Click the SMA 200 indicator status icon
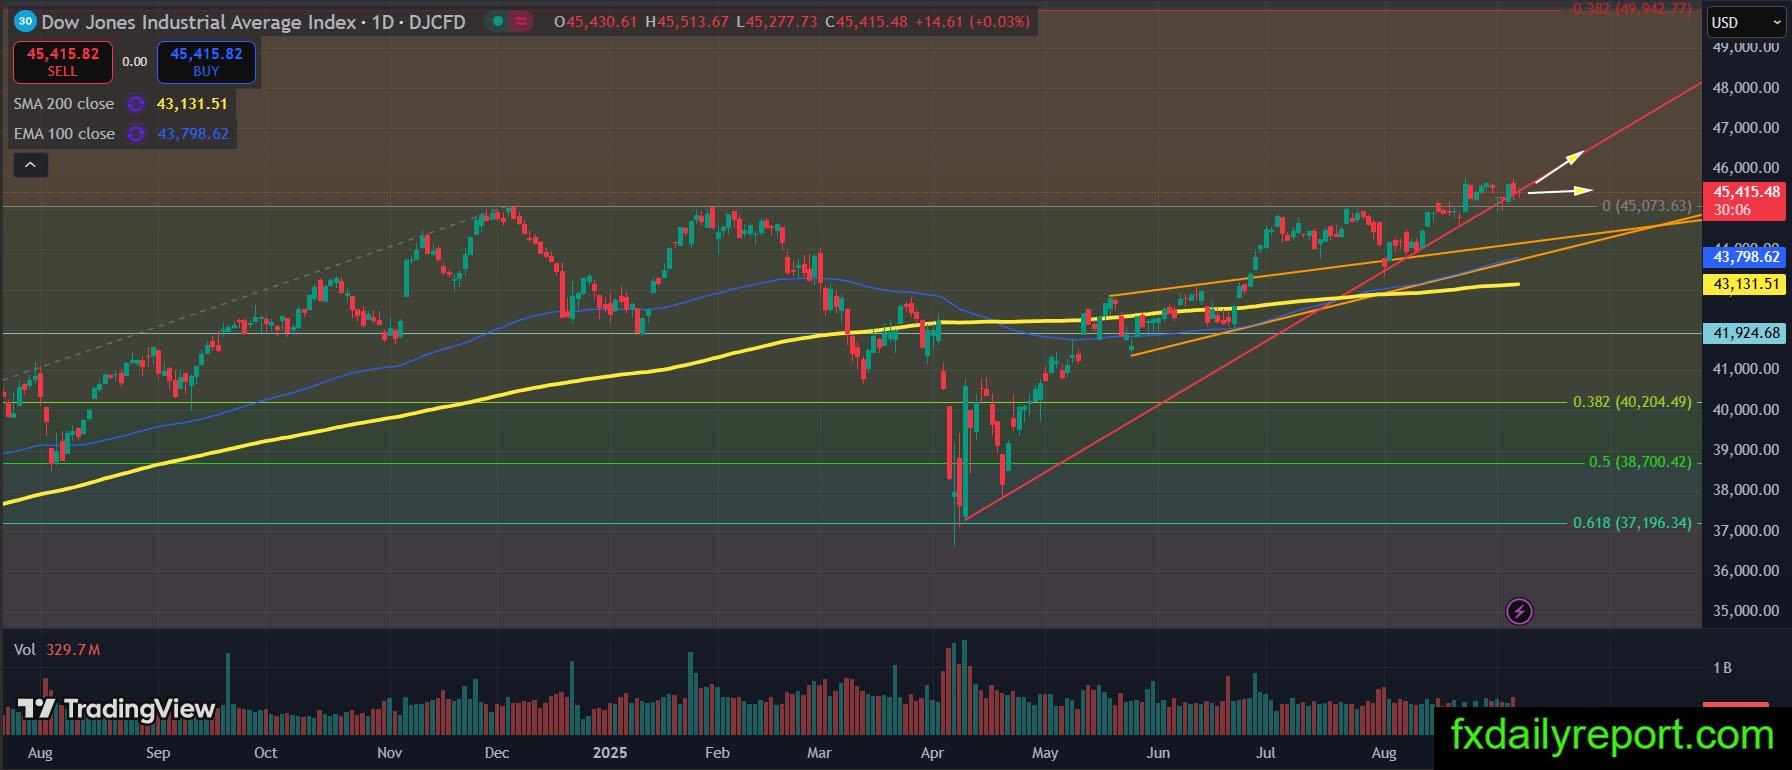The height and width of the screenshot is (770, 1792). (136, 104)
